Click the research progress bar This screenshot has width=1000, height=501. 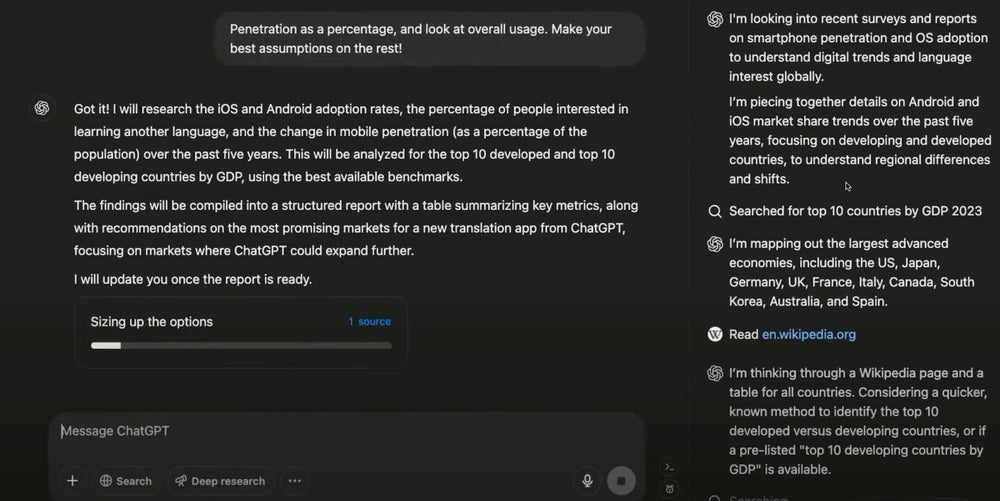(x=241, y=346)
